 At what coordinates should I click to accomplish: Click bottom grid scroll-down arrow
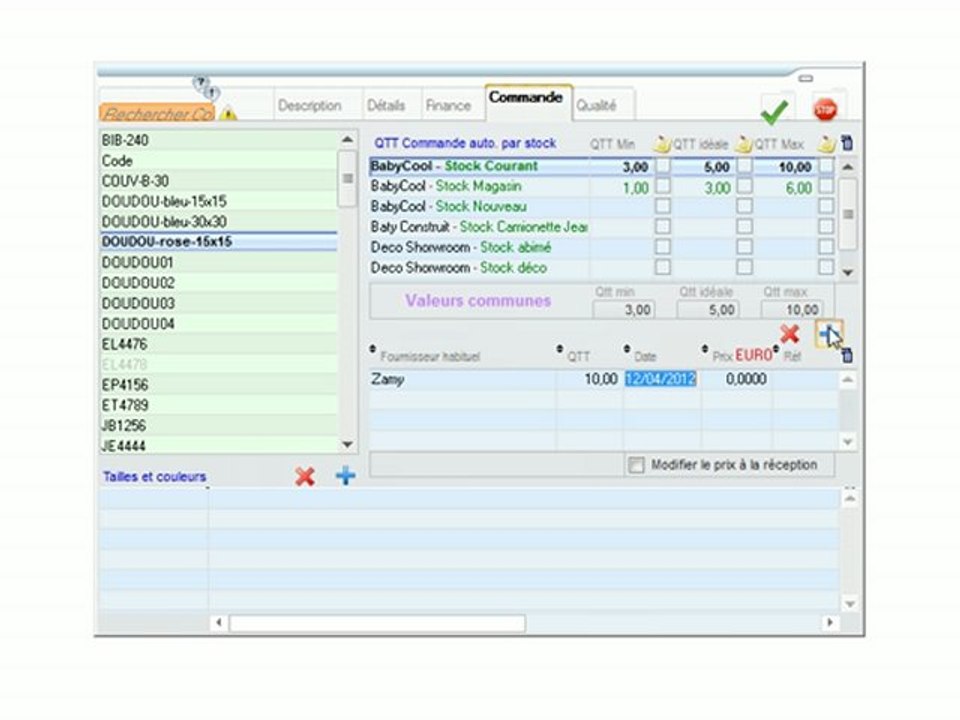(849, 604)
